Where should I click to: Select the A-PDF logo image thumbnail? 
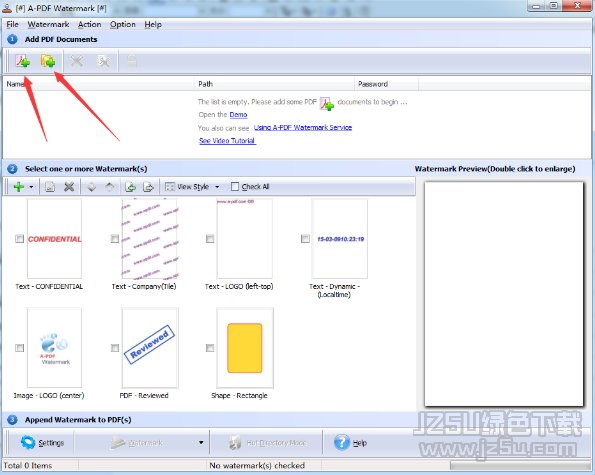click(x=54, y=348)
